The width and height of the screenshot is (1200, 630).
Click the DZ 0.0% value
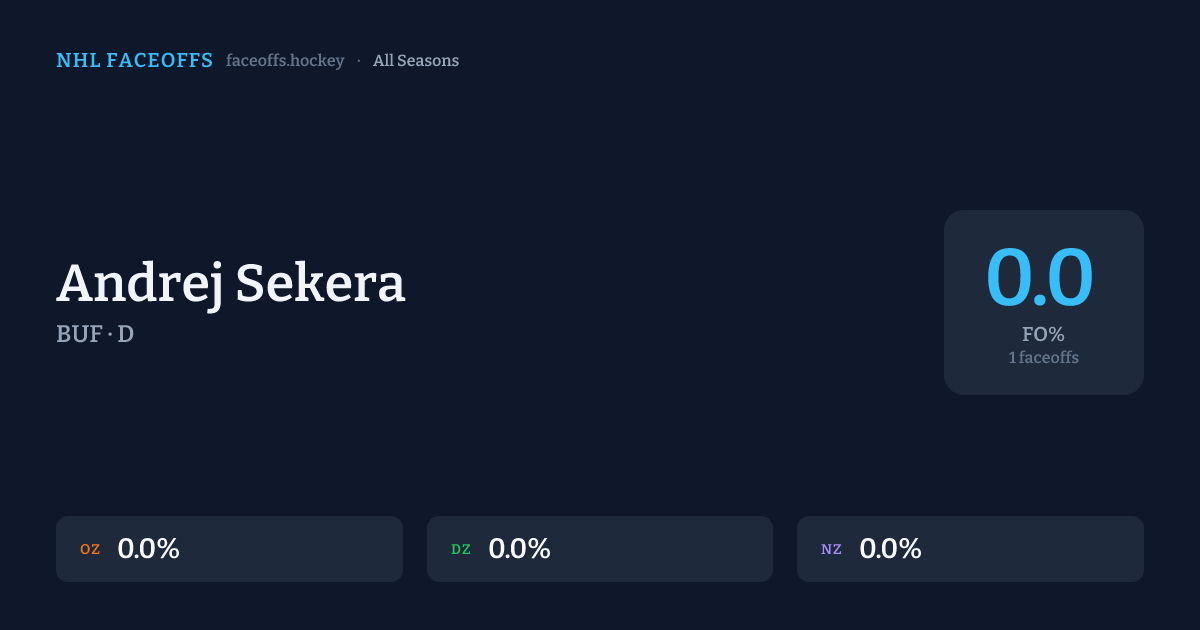519,549
